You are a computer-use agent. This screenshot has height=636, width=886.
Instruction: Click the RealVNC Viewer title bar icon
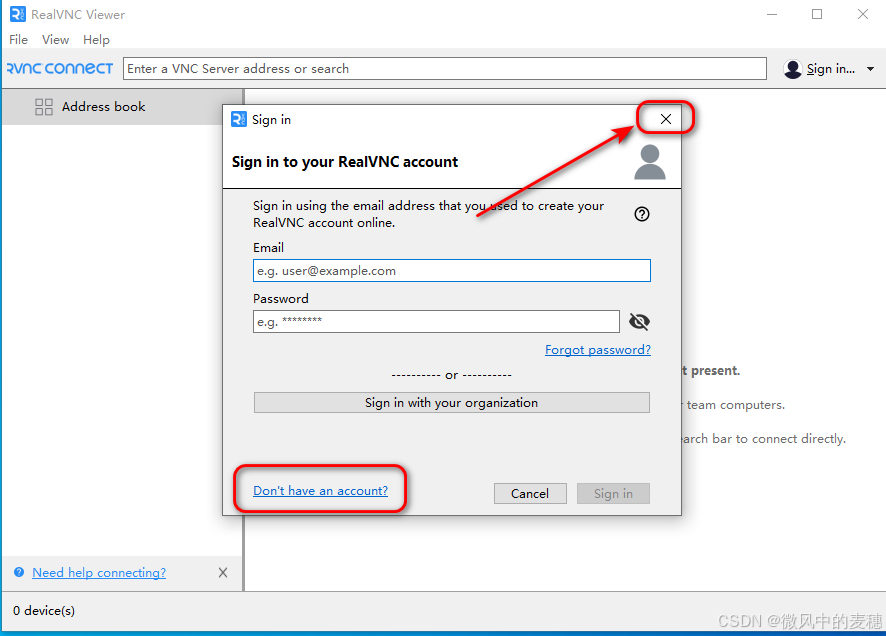pyautogui.click(x=18, y=14)
